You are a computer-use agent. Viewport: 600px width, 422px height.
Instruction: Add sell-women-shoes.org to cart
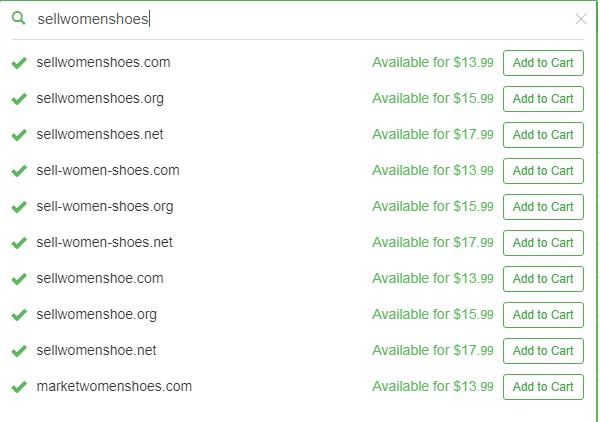543,207
